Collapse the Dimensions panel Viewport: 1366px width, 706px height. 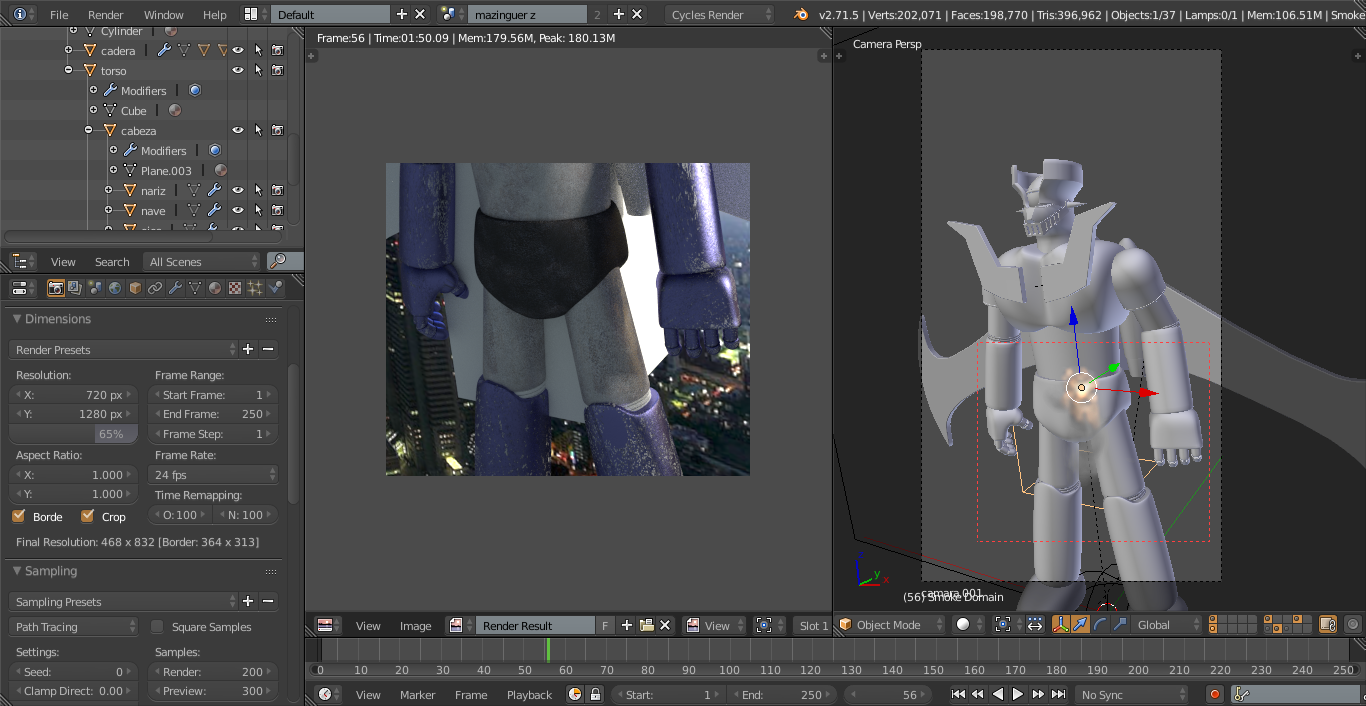point(17,319)
